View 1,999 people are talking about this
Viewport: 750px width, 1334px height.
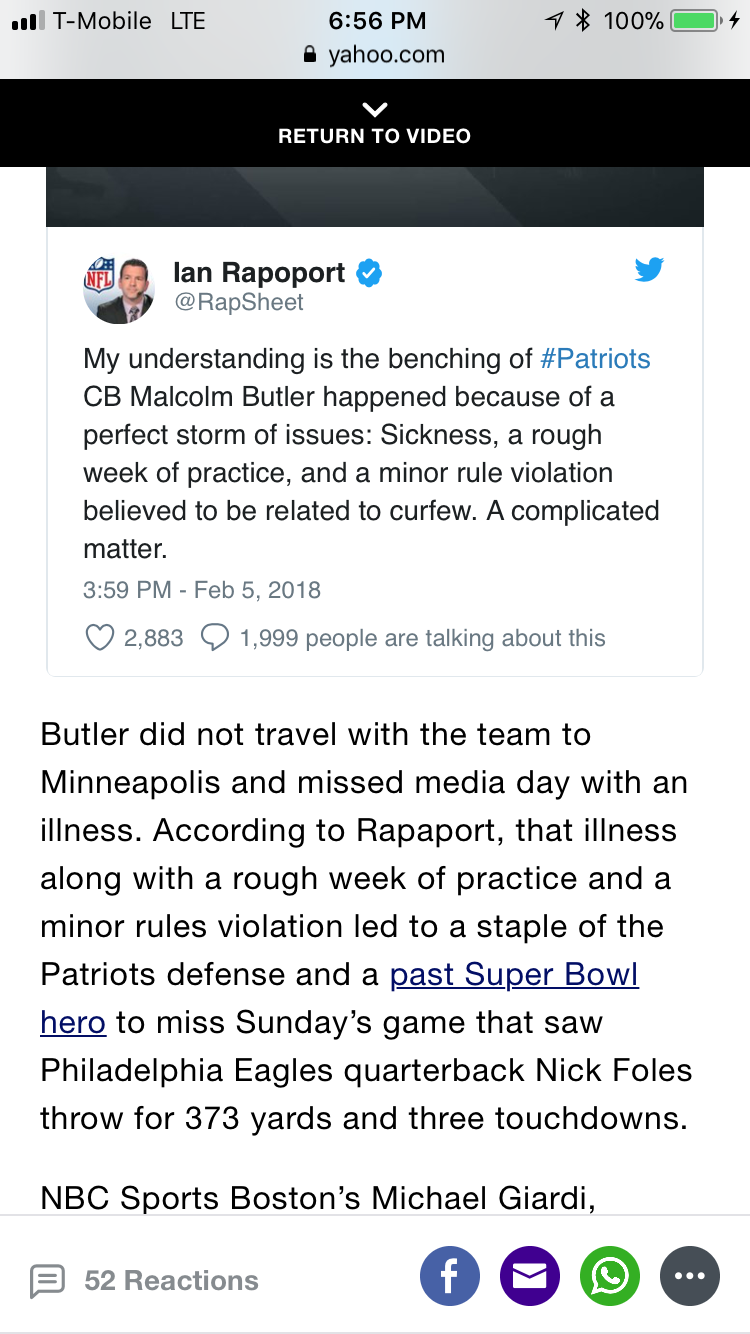coord(422,638)
